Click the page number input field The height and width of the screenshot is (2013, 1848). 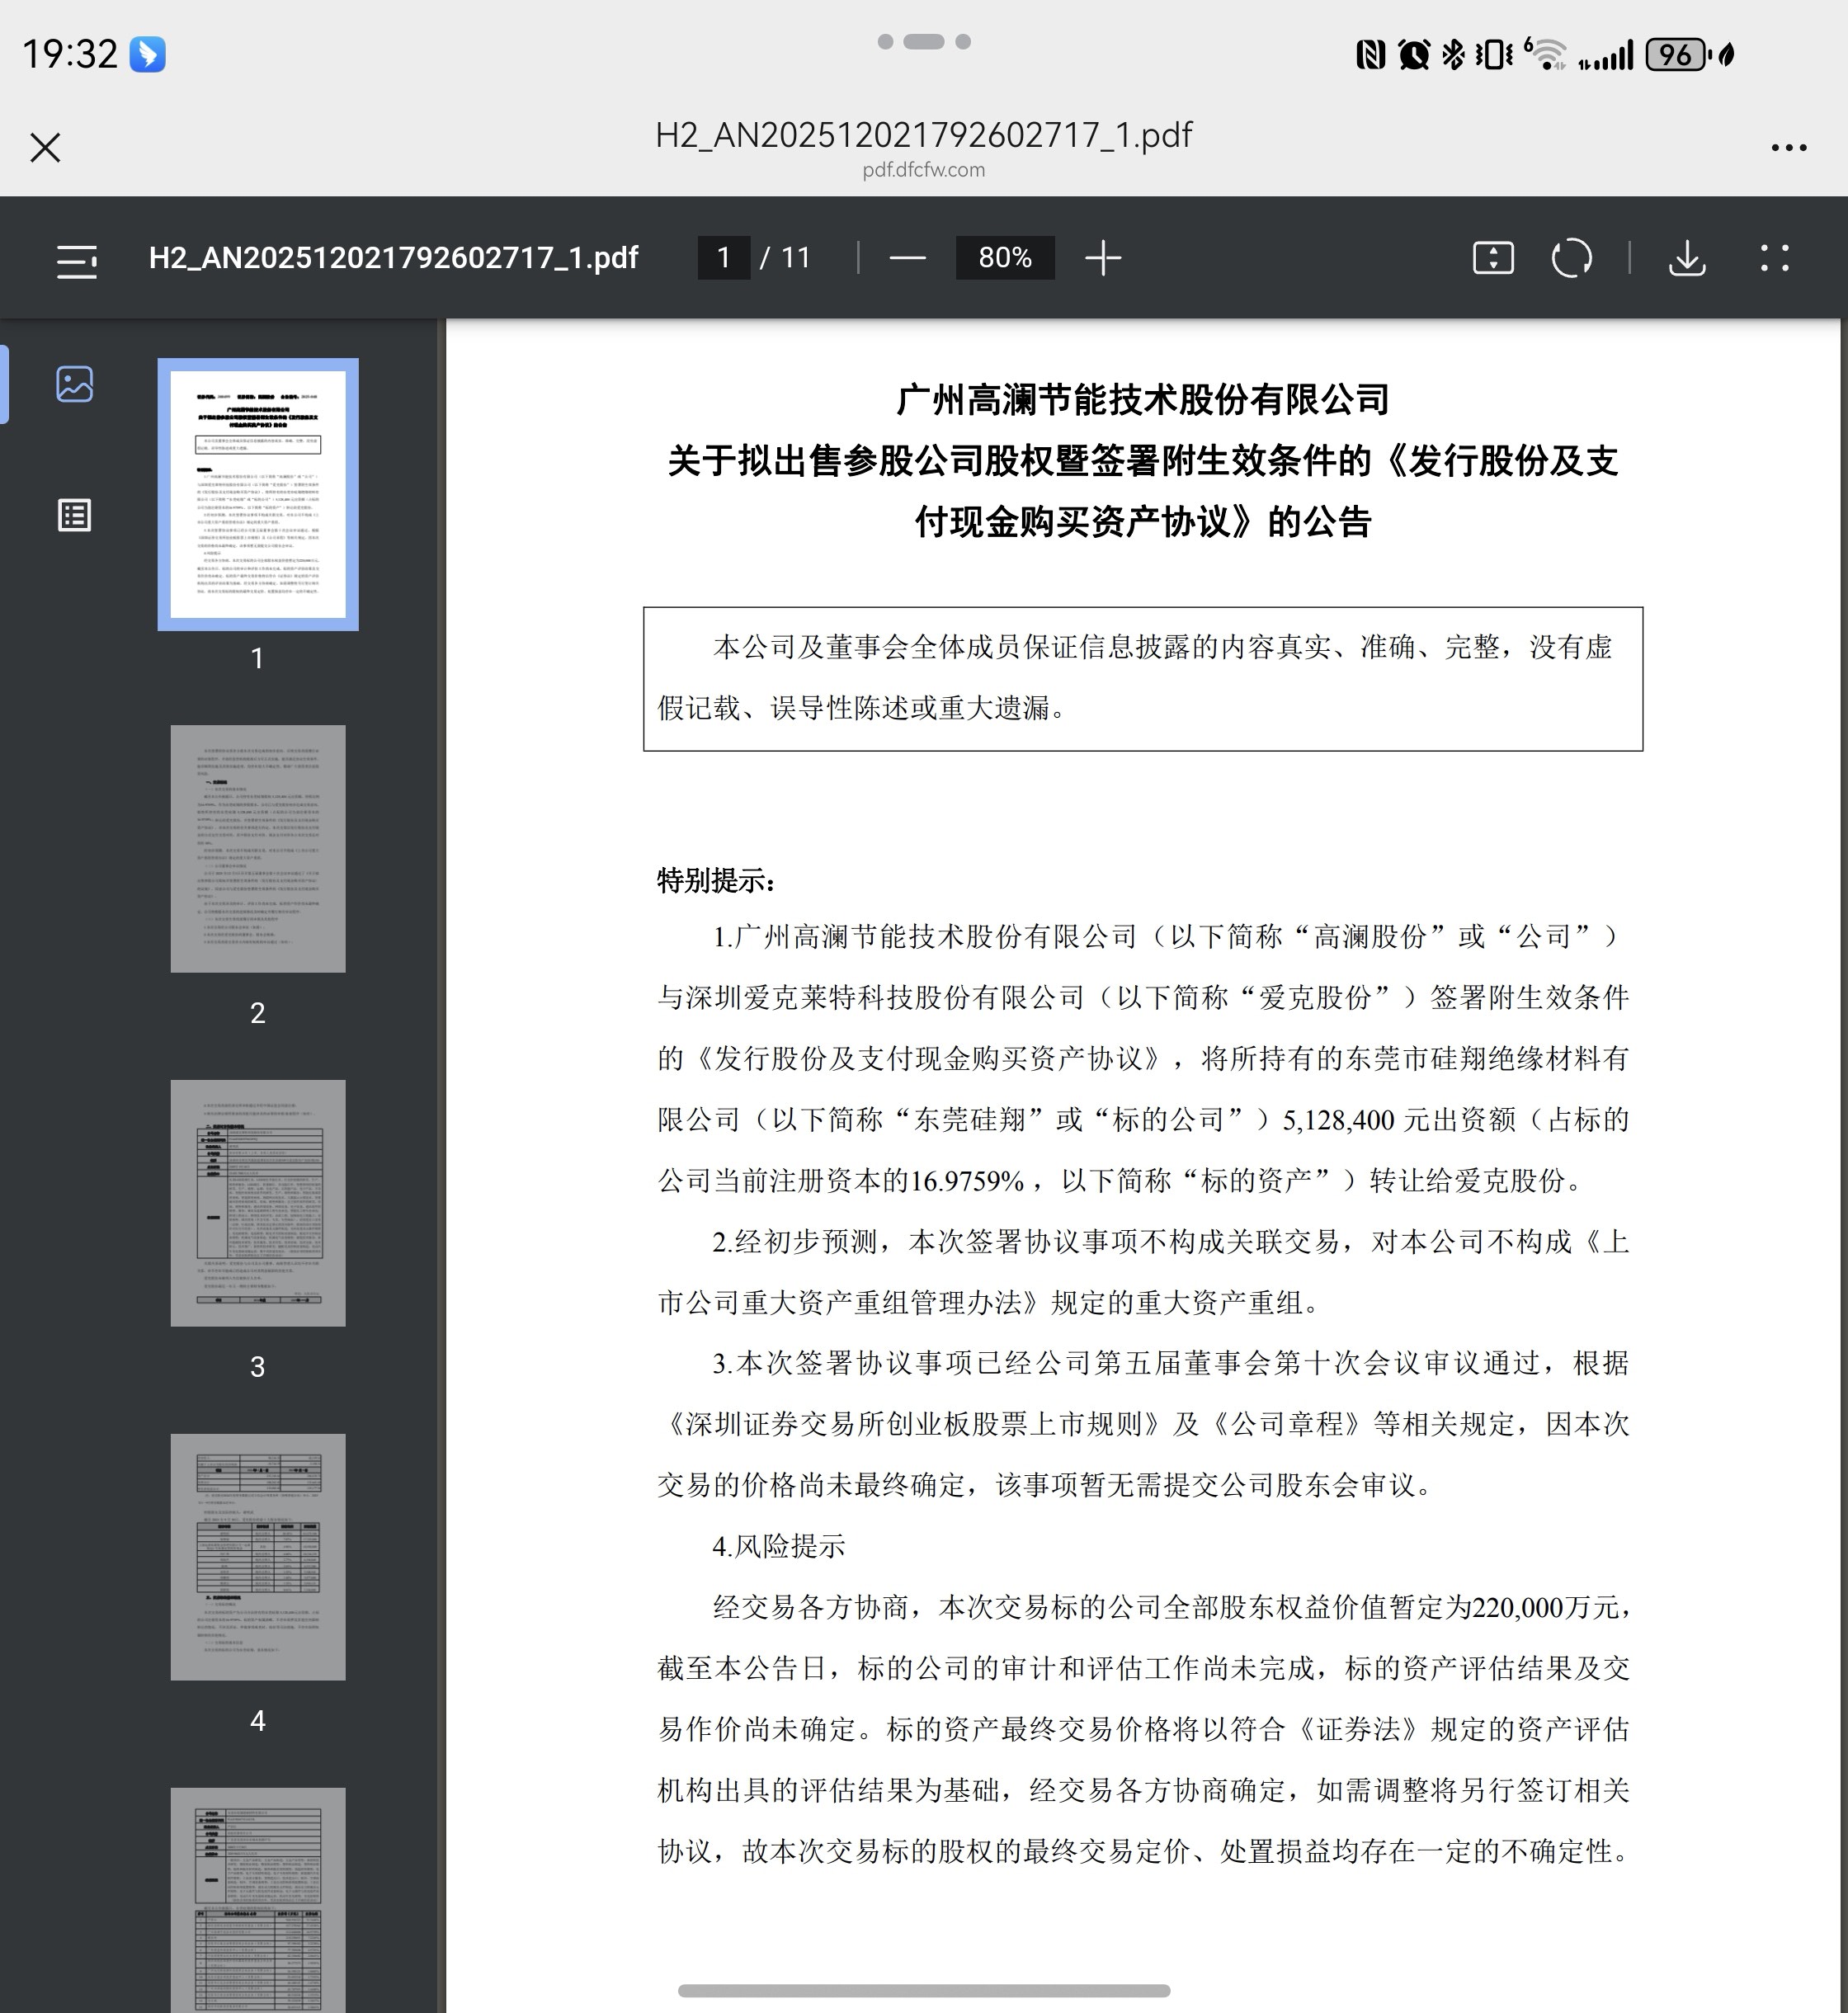click(723, 258)
